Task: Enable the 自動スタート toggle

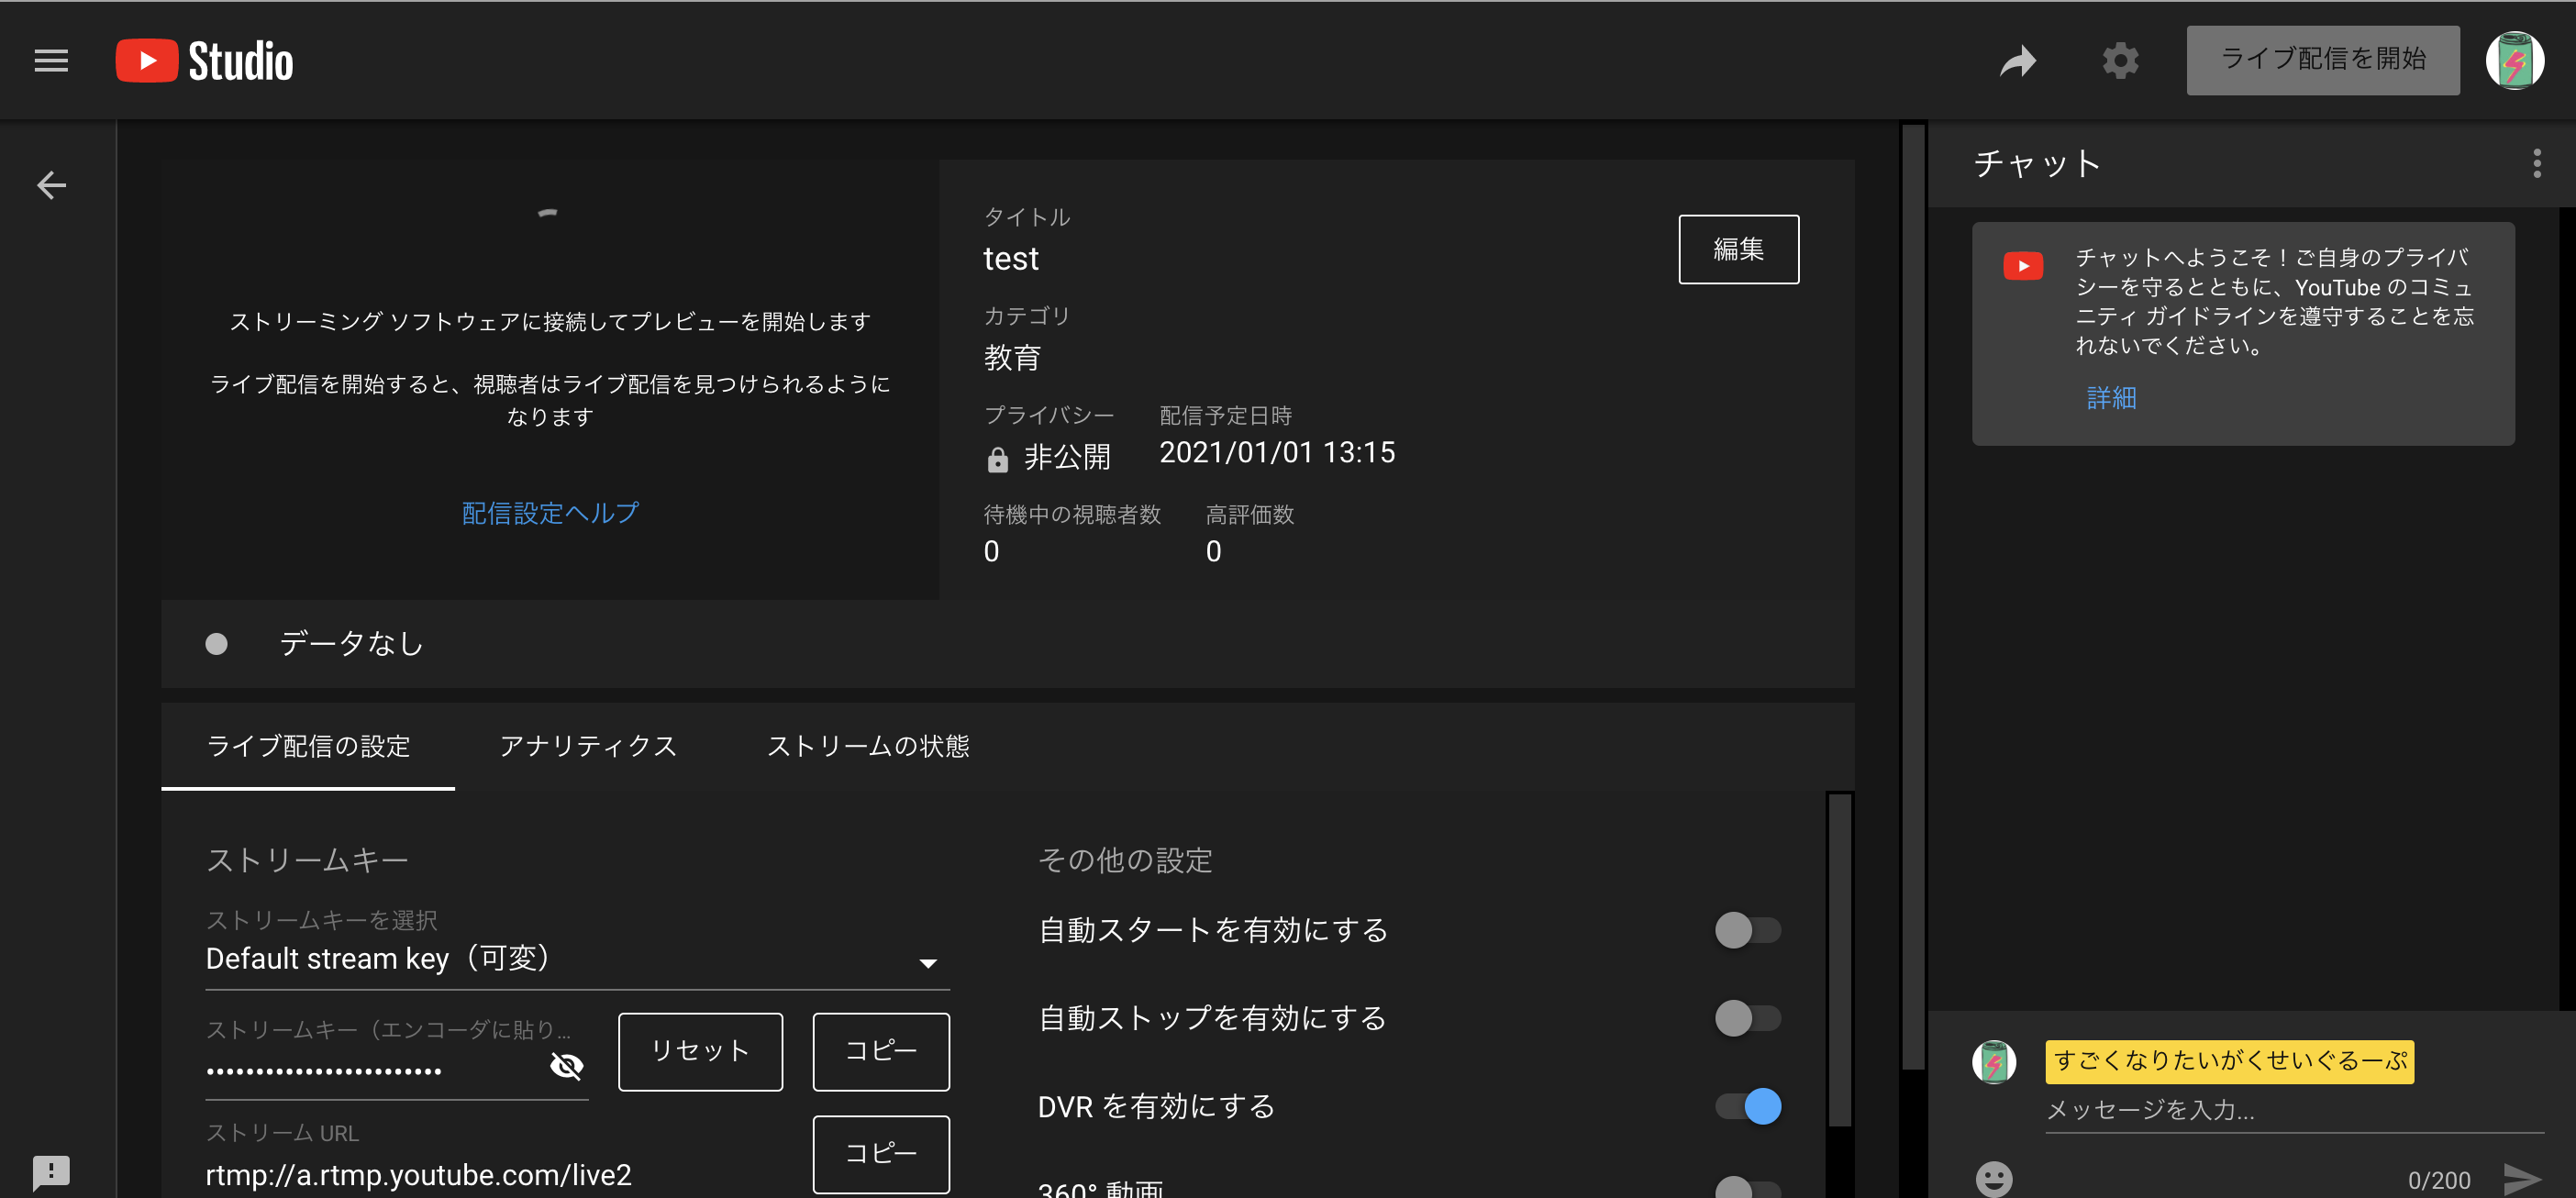Action: click(1747, 930)
